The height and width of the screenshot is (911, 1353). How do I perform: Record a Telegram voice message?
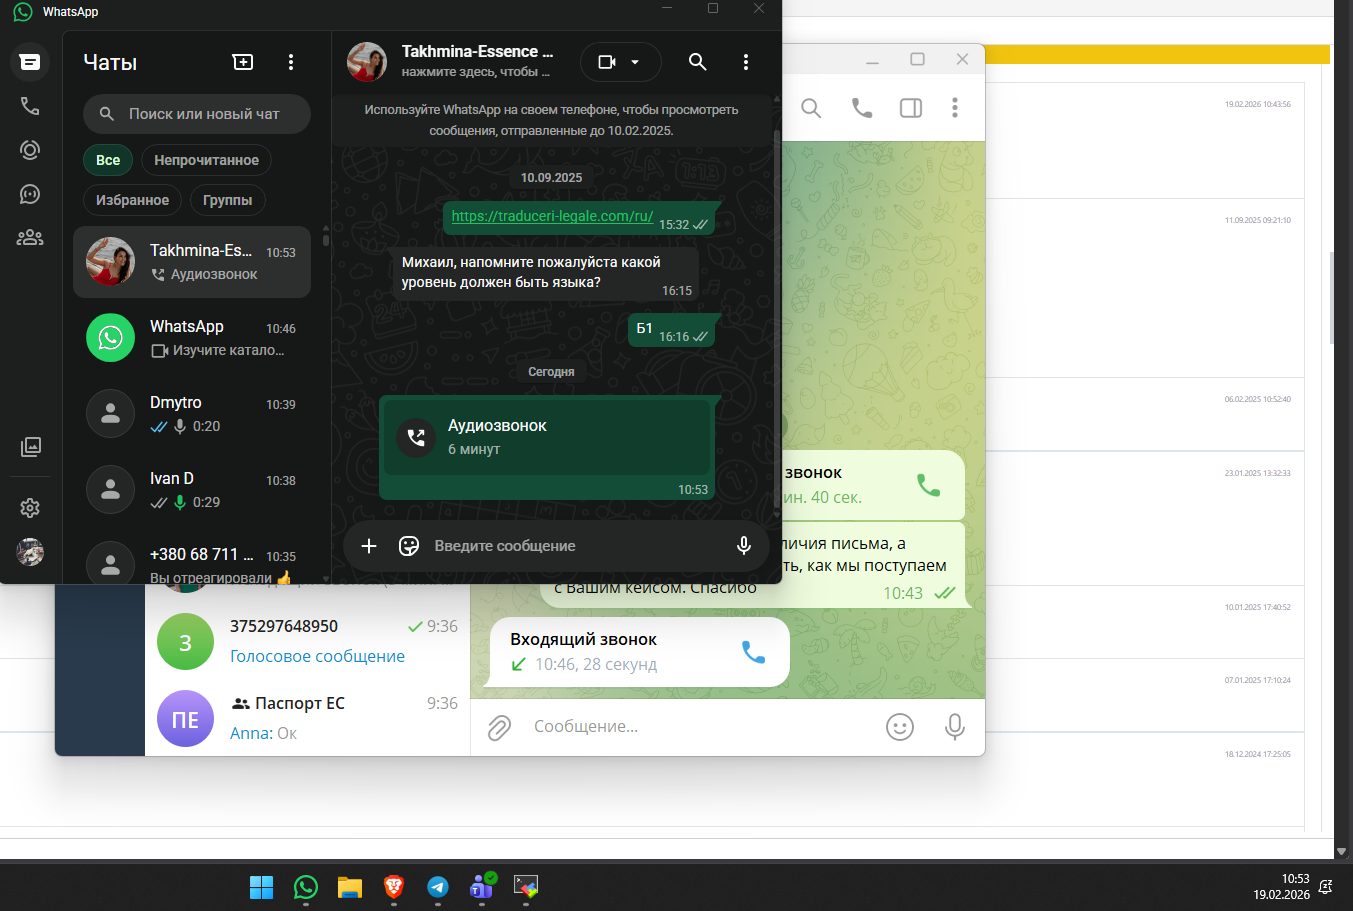[955, 727]
